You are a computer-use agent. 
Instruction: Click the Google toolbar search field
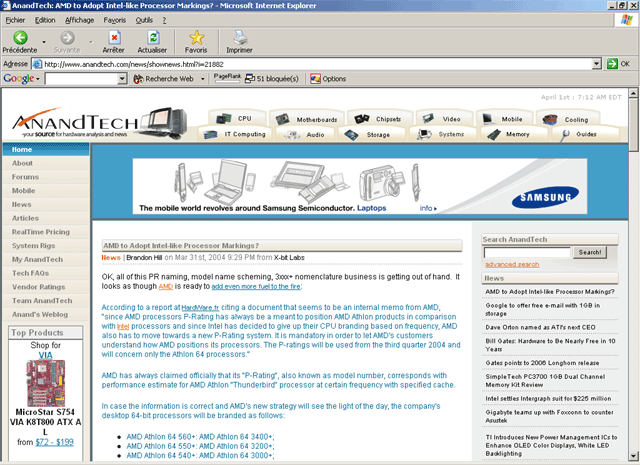click(x=82, y=78)
